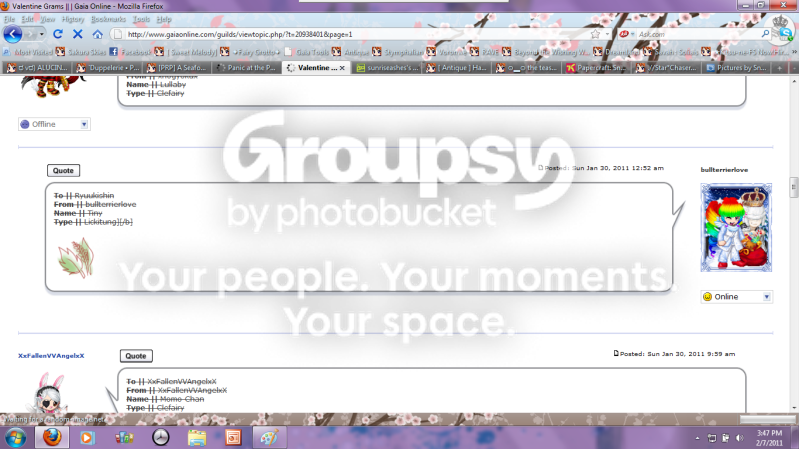Open the History menu
799x449 pixels.
tap(73, 19)
